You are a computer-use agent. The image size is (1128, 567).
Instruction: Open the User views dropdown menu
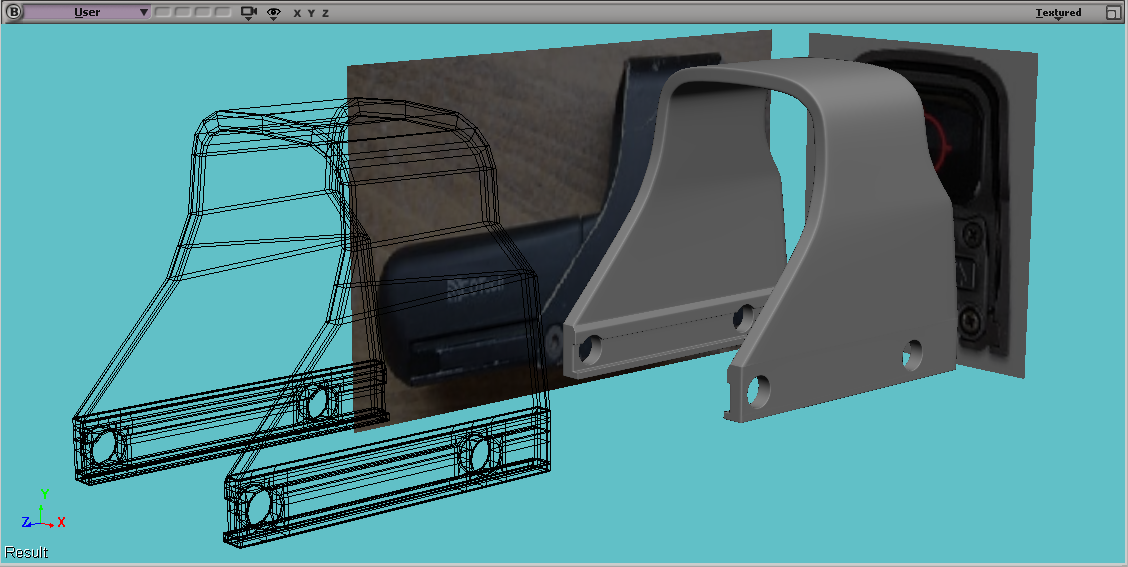(x=87, y=12)
